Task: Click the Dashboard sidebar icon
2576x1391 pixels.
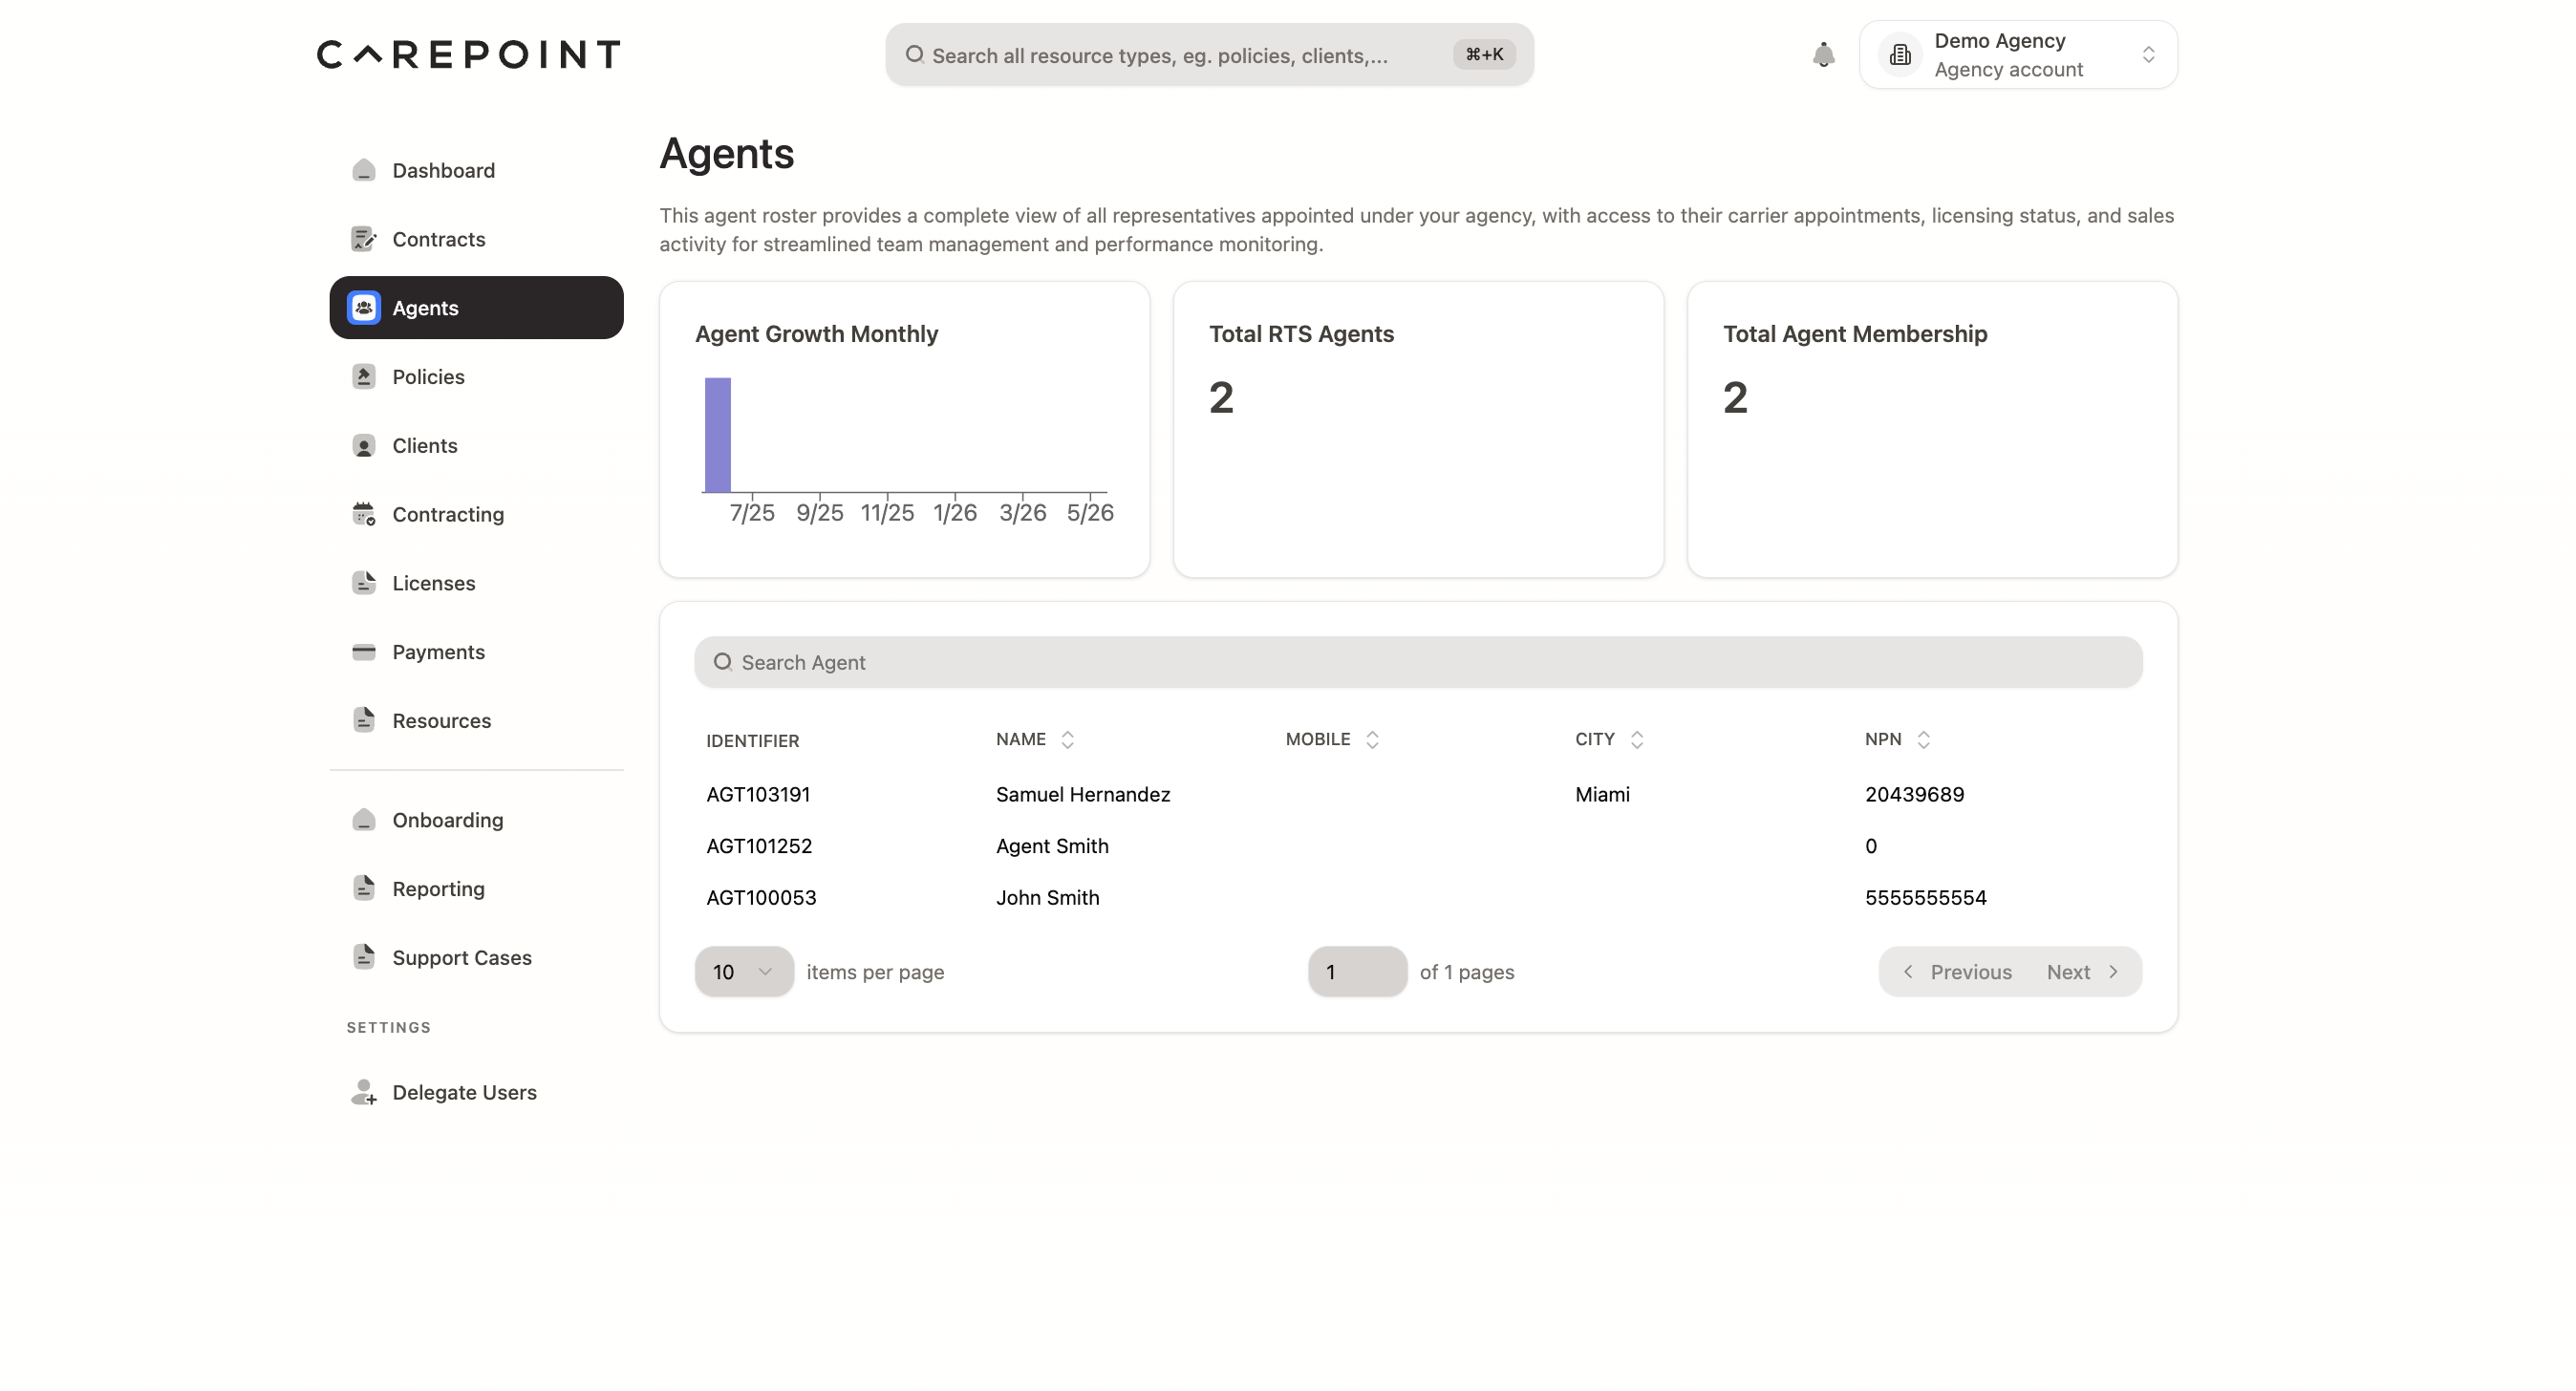Action: [364, 170]
